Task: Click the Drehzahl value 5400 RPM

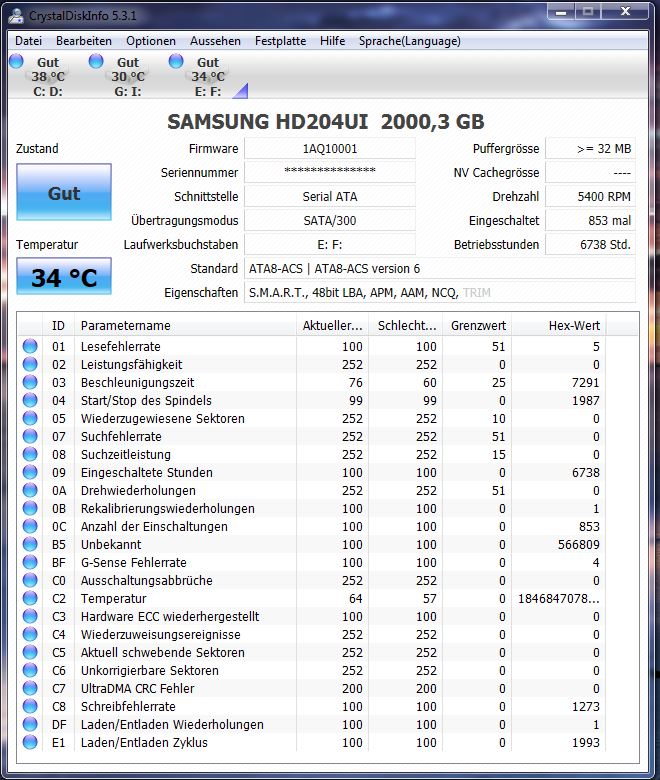Action: coord(590,196)
